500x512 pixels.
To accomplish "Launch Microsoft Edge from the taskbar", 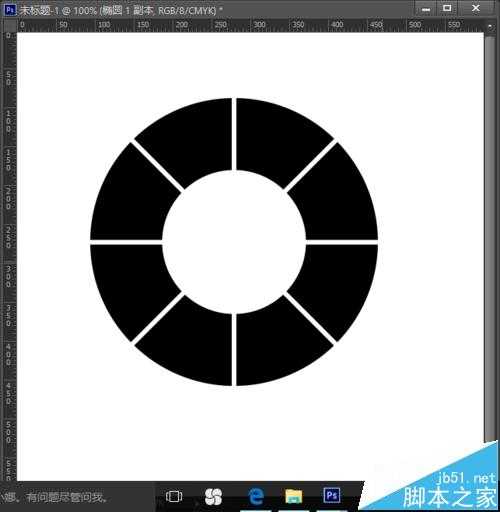I will pos(256,496).
